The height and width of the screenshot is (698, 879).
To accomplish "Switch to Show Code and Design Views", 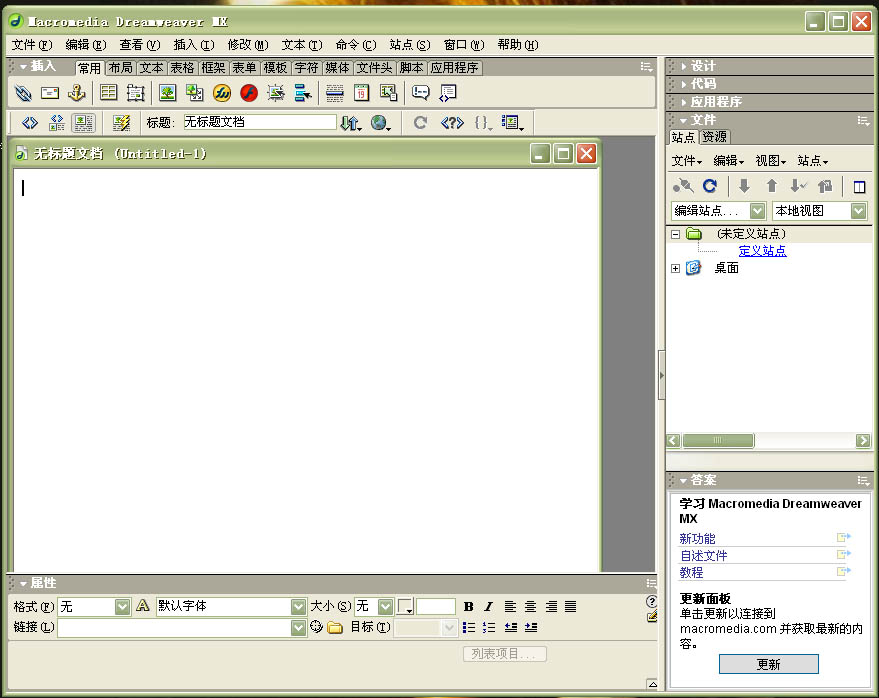I will 56,122.
